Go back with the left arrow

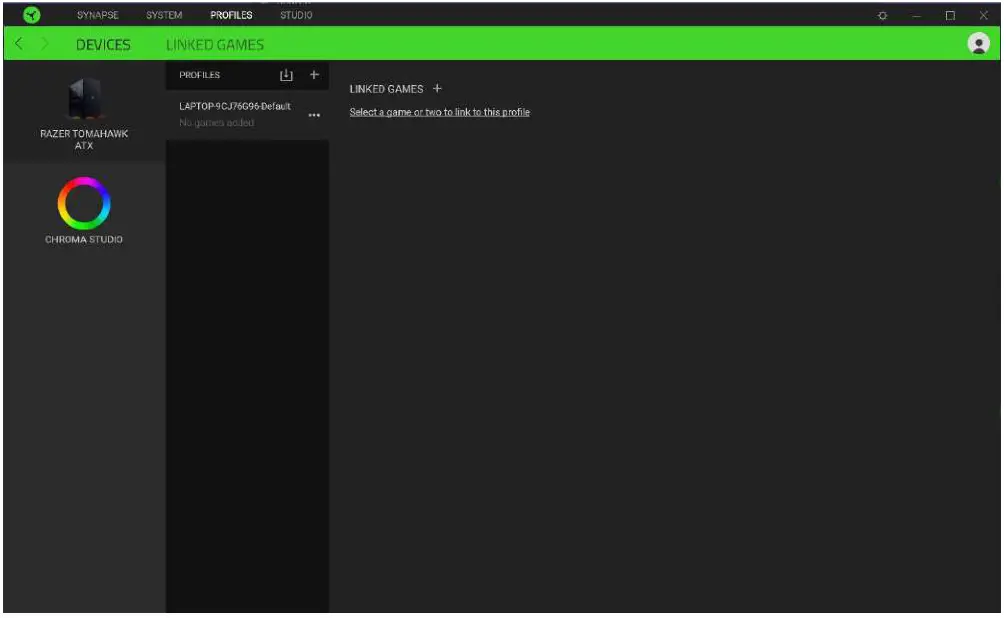tap(19, 44)
